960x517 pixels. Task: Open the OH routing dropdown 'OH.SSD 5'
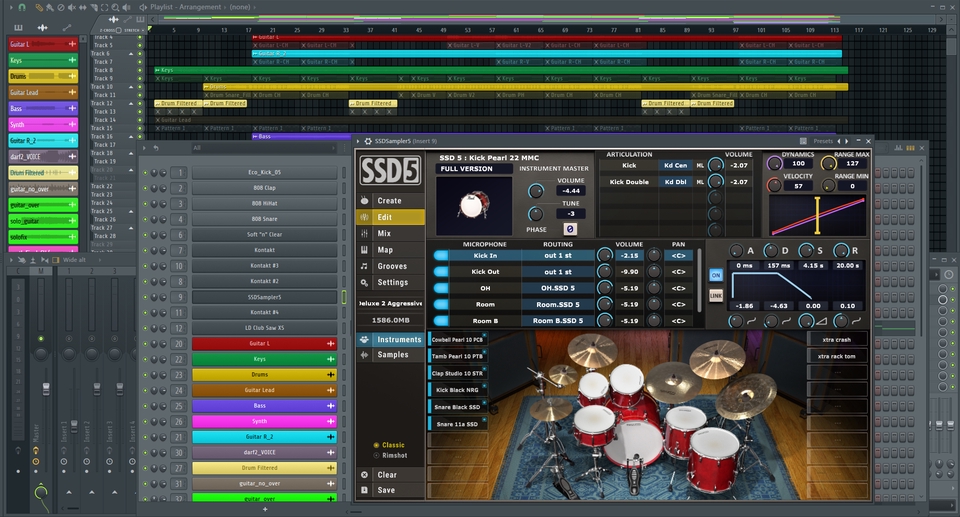coord(558,288)
